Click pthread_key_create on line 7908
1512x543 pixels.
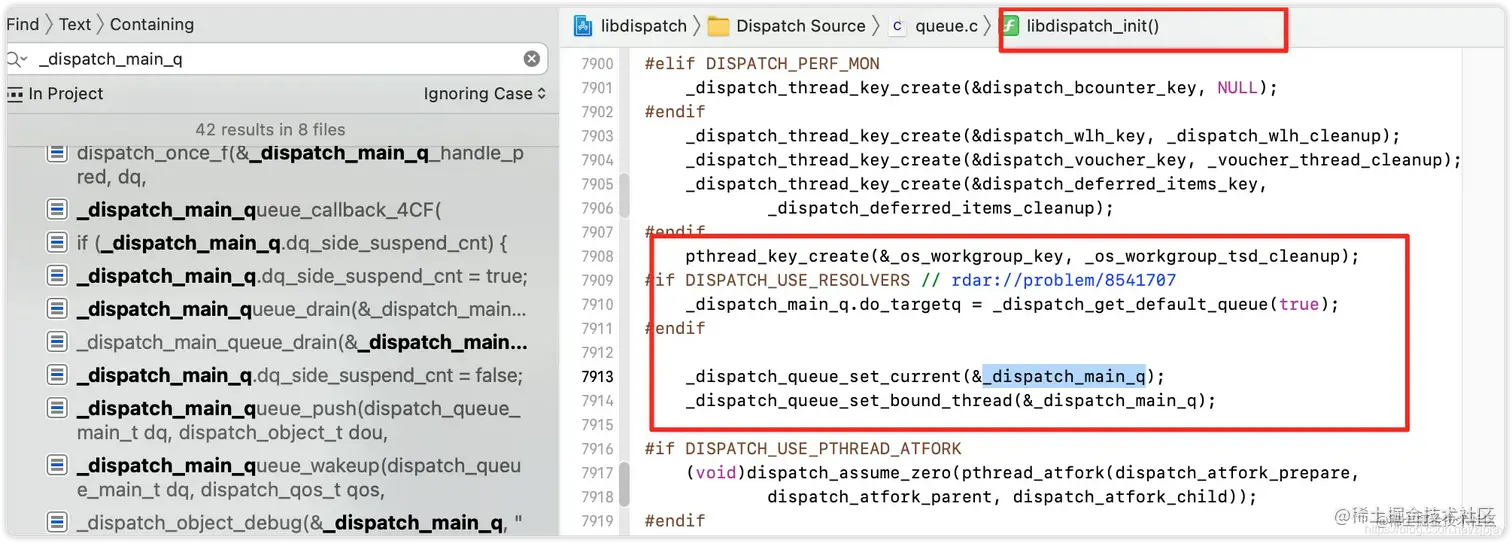click(767, 256)
